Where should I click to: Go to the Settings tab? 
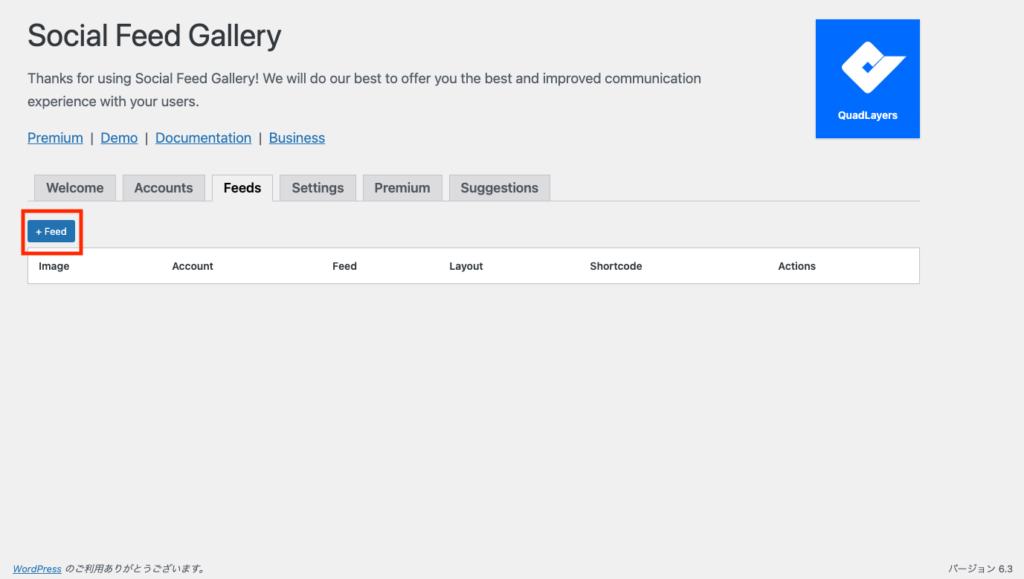(318, 188)
